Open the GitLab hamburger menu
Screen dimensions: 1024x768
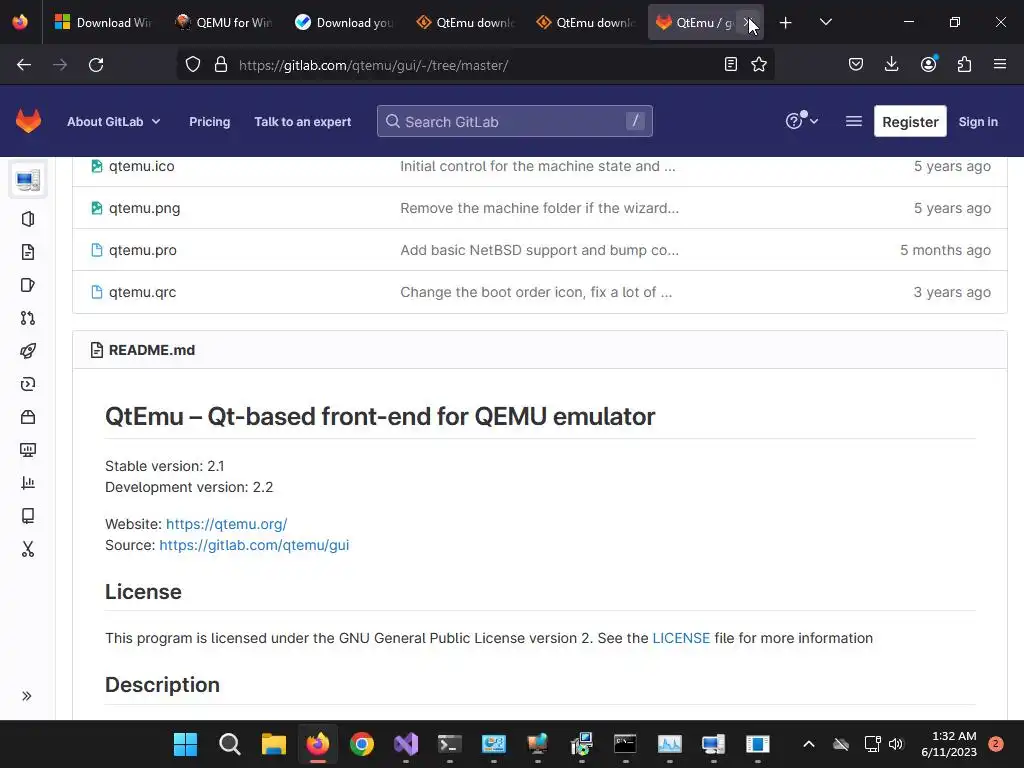[x=854, y=121]
